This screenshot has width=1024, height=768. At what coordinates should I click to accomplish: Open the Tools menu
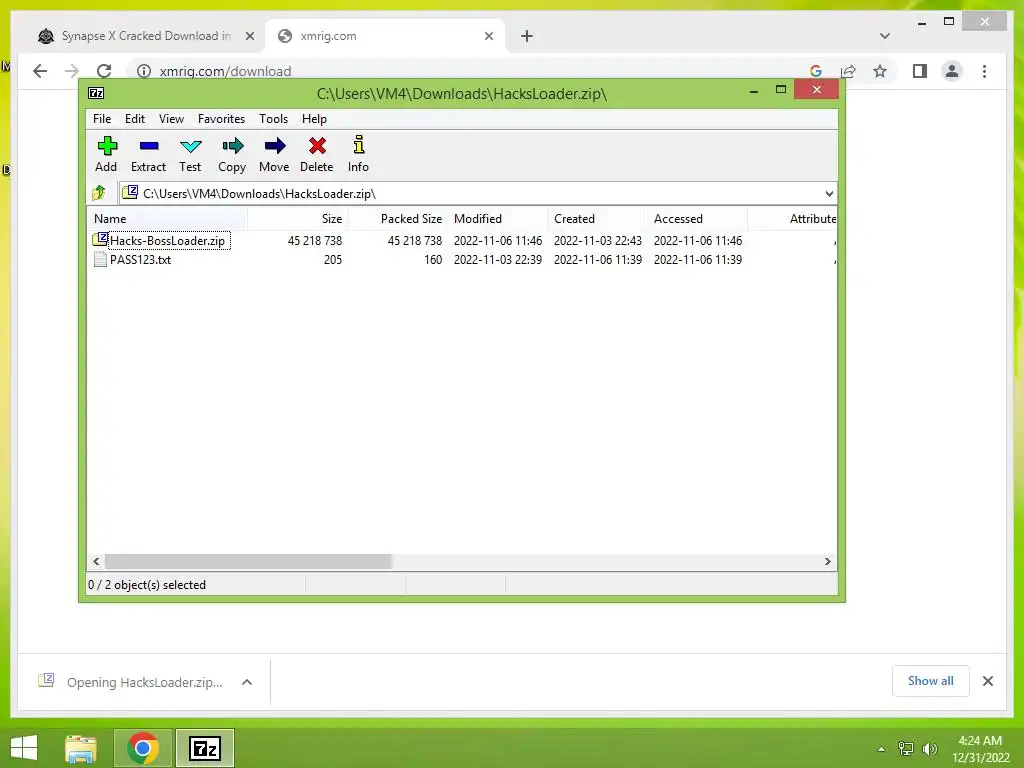click(273, 119)
